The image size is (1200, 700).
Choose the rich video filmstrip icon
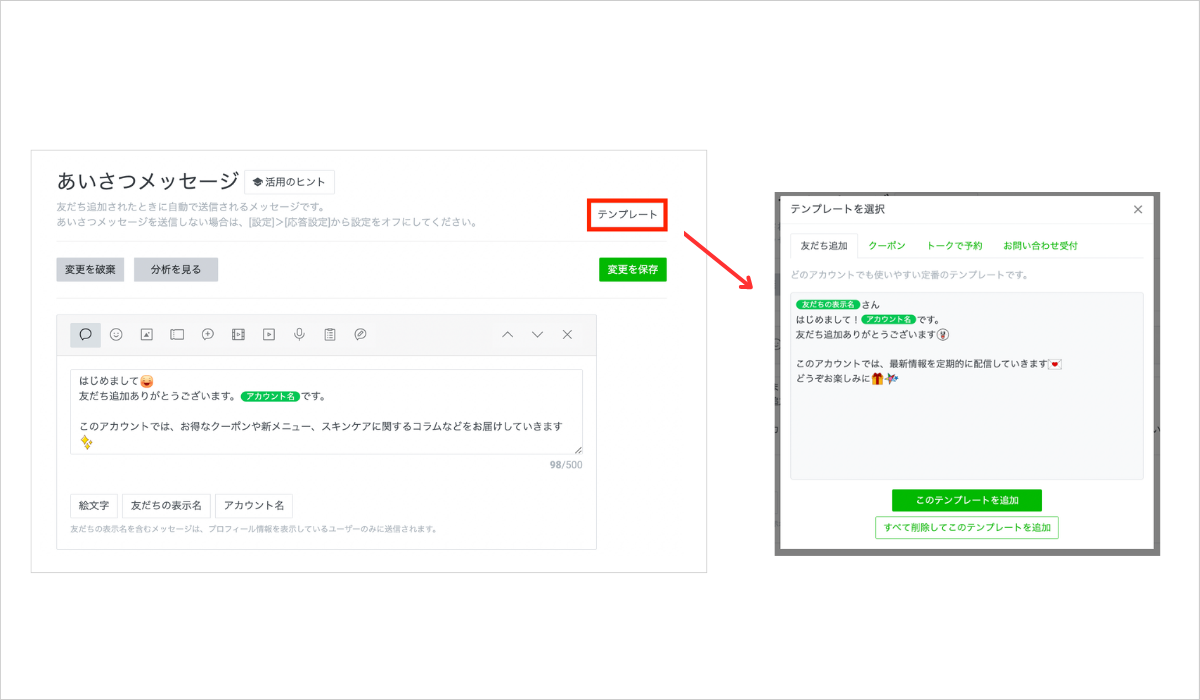pyautogui.click(x=238, y=335)
